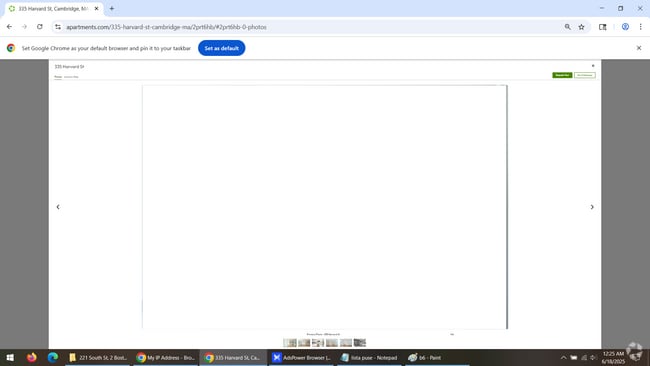Click the green button in gallery header

[562, 75]
